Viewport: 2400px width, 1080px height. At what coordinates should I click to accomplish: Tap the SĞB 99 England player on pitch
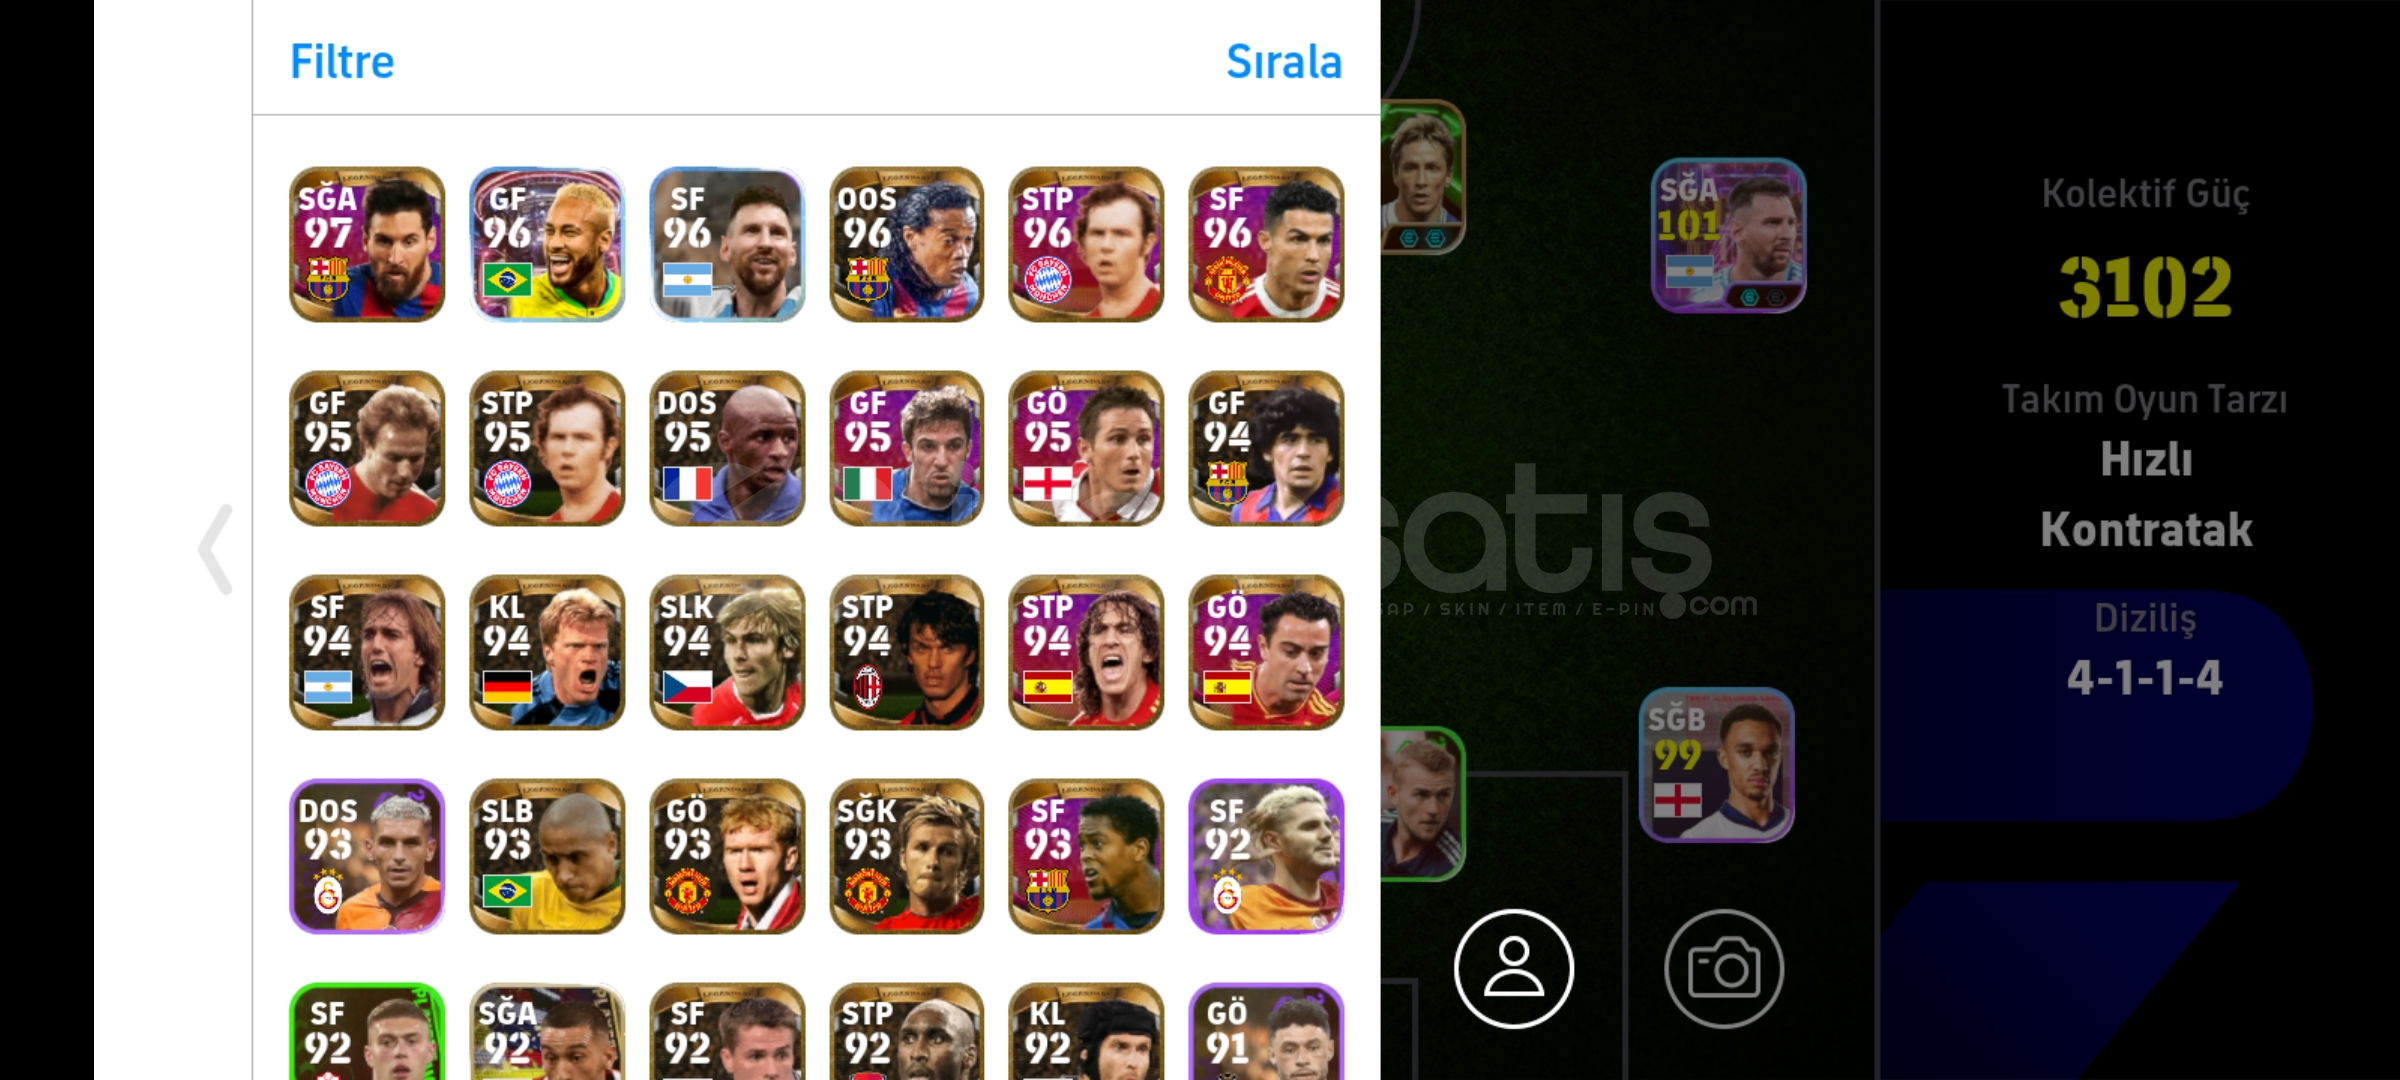click(1716, 765)
